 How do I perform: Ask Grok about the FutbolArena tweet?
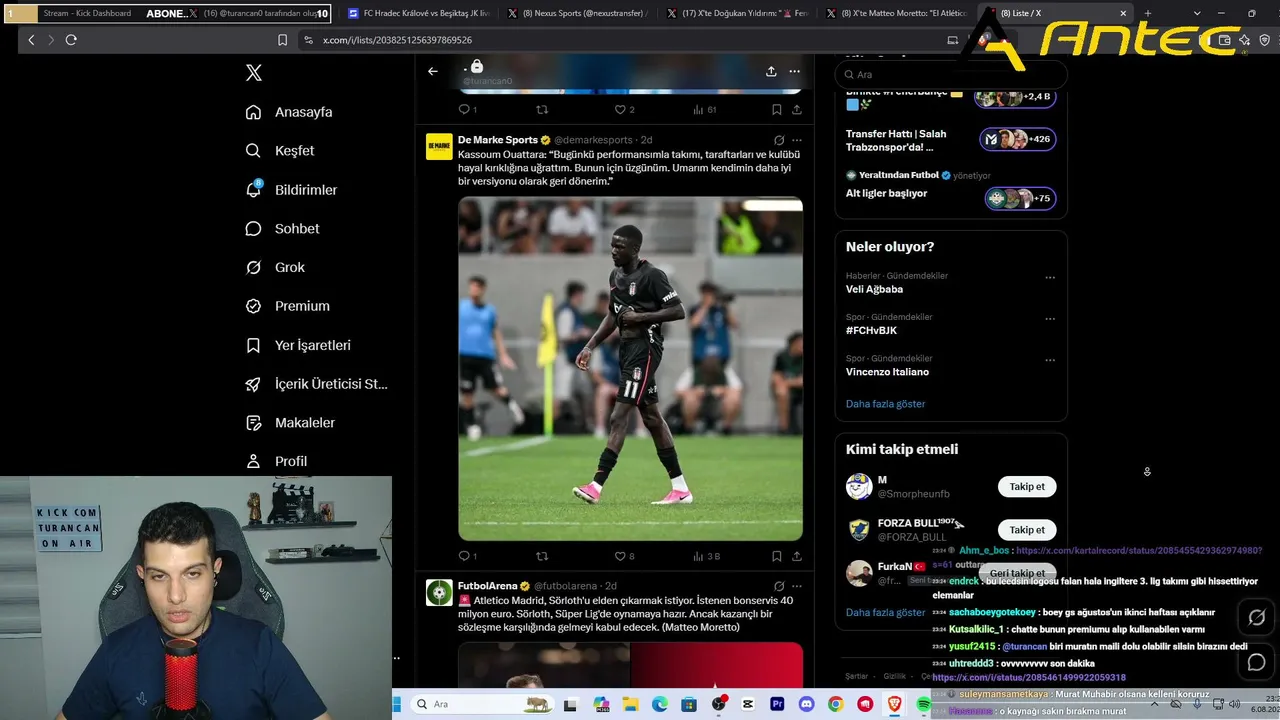[x=779, y=586]
